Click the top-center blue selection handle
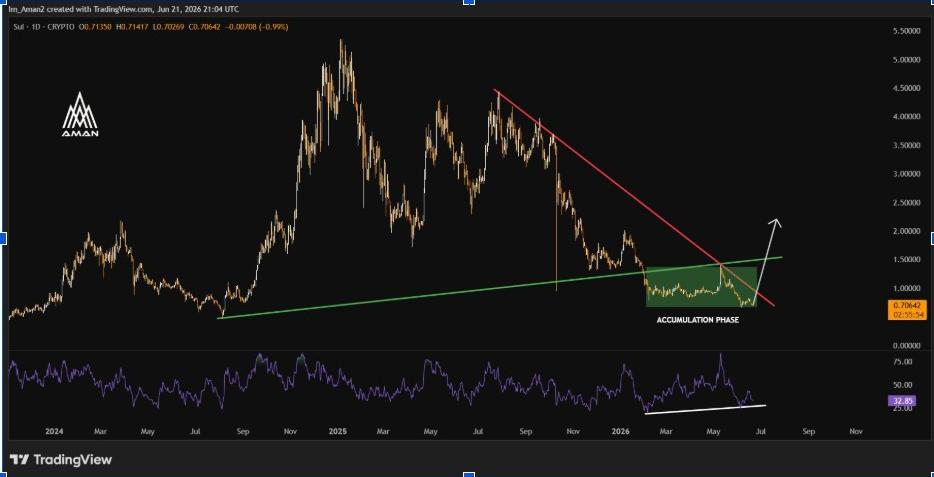 tap(469, 2)
